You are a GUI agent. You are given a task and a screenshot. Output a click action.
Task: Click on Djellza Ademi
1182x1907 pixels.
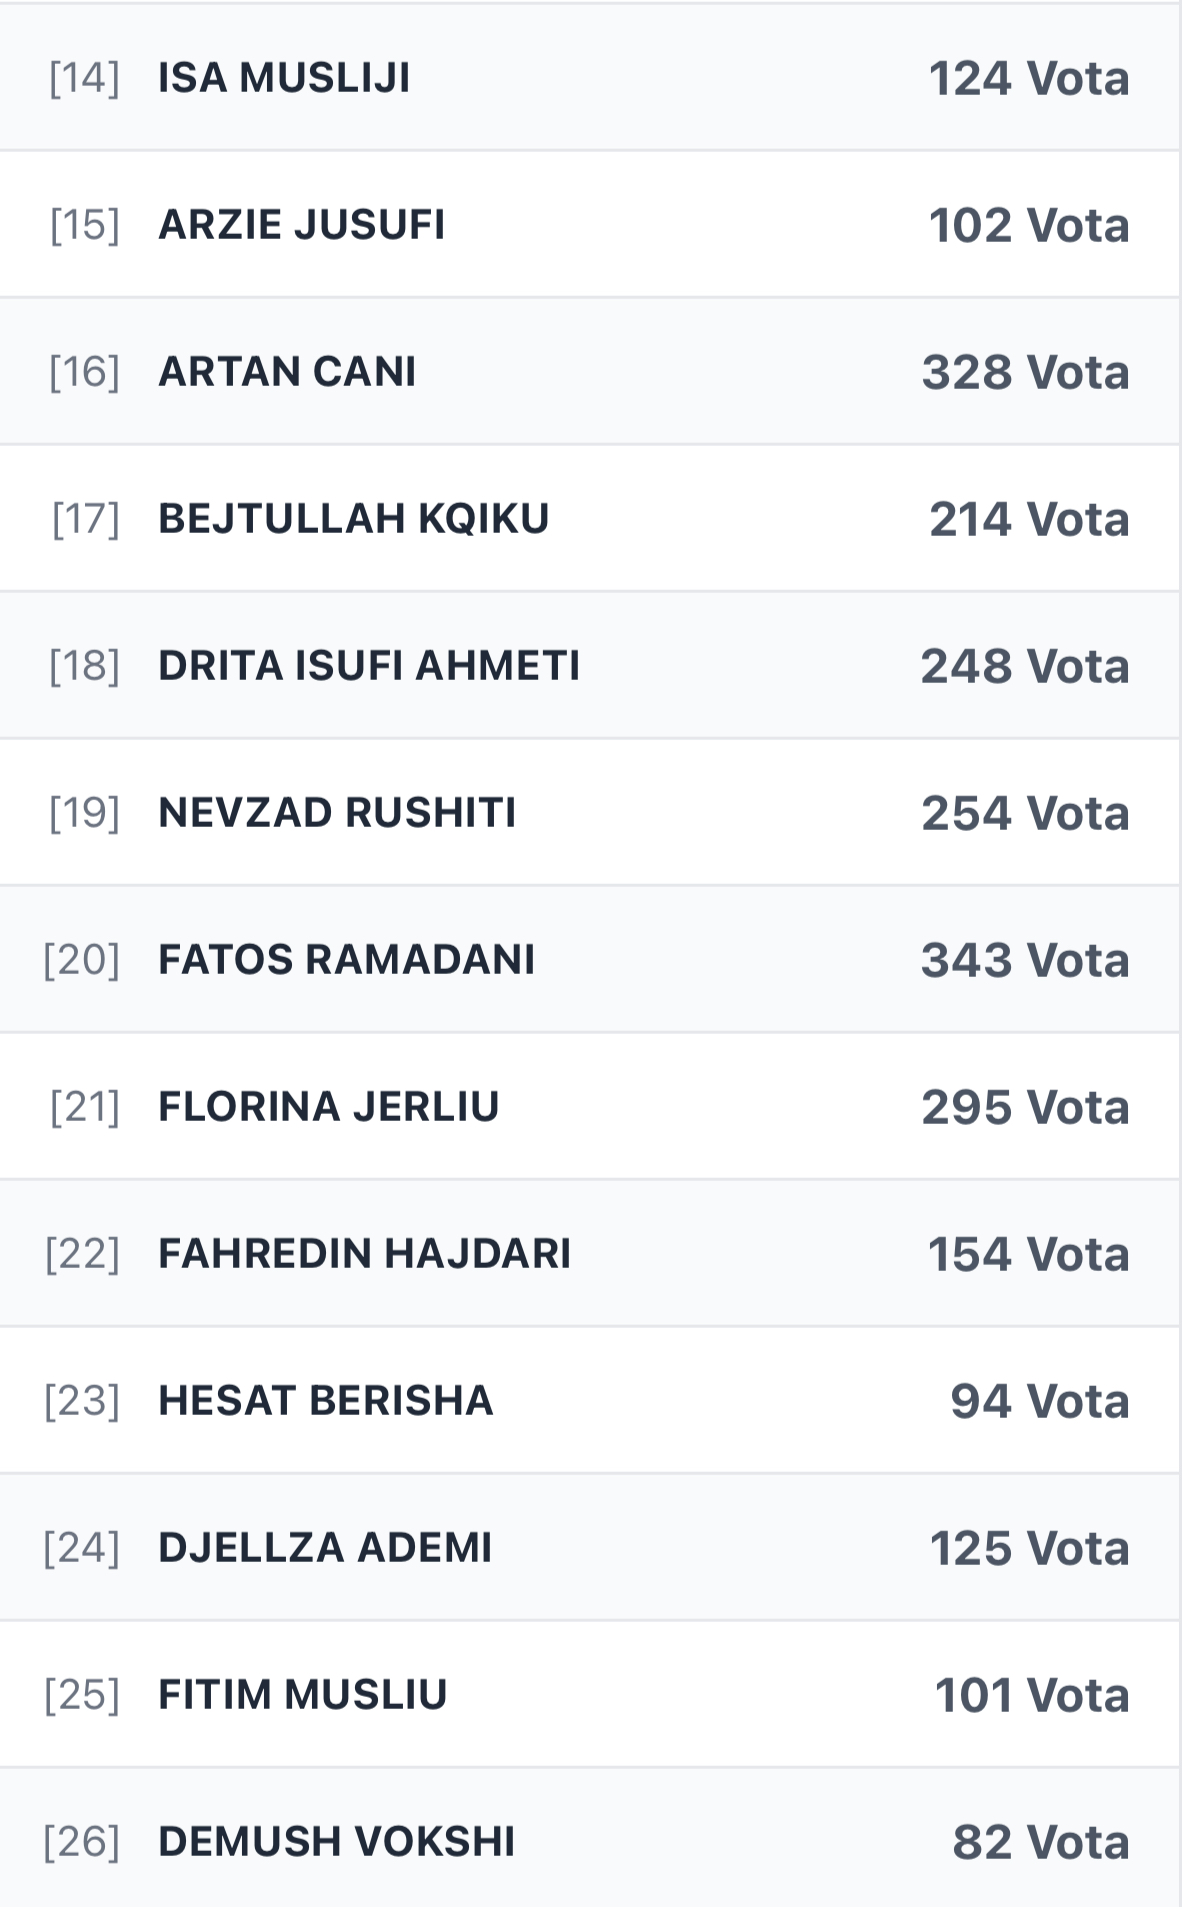coord(325,1548)
